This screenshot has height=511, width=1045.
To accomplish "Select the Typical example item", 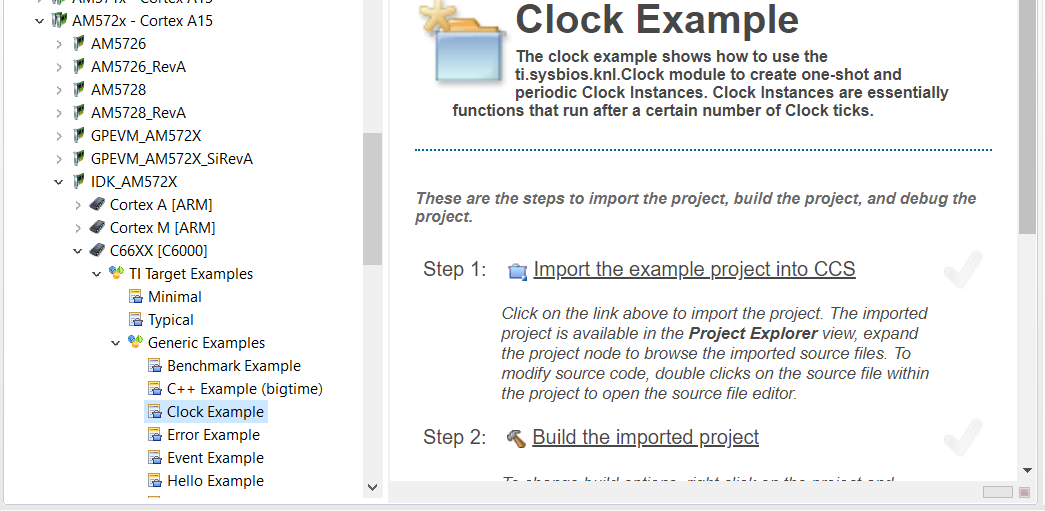I will click(170, 320).
